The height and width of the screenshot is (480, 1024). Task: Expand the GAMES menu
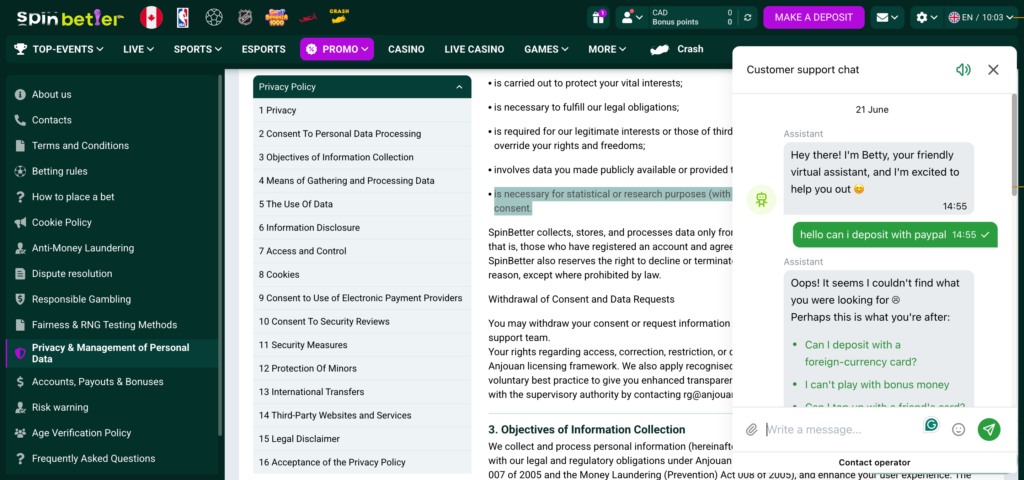tap(546, 49)
